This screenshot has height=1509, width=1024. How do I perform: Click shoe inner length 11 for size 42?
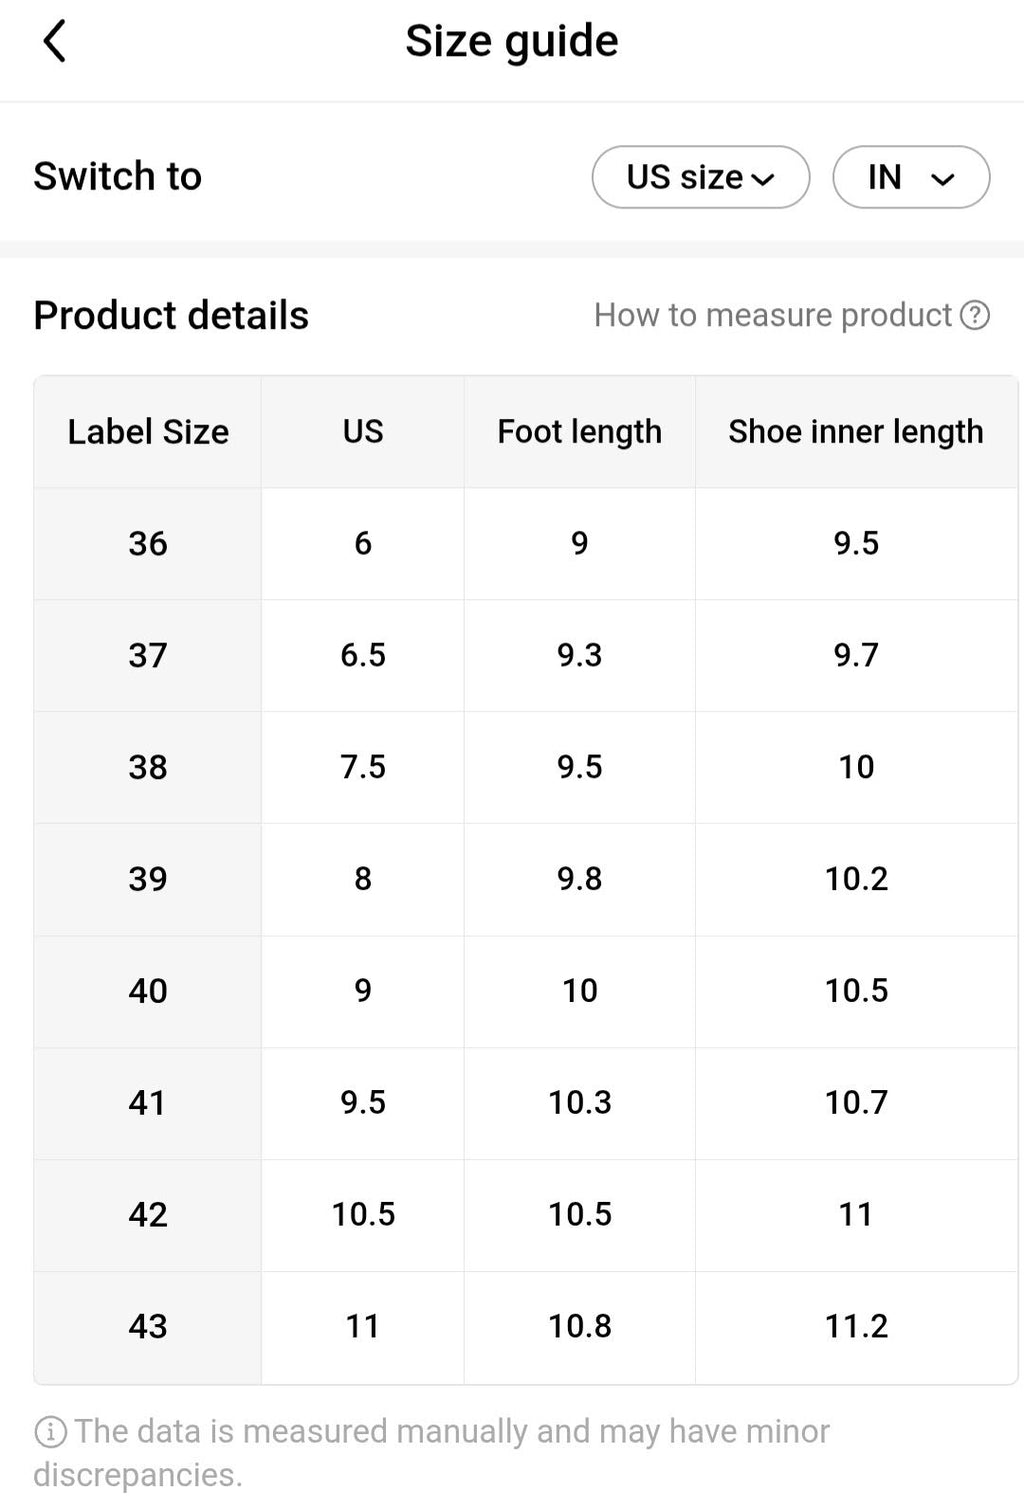tap(855, 1215)
